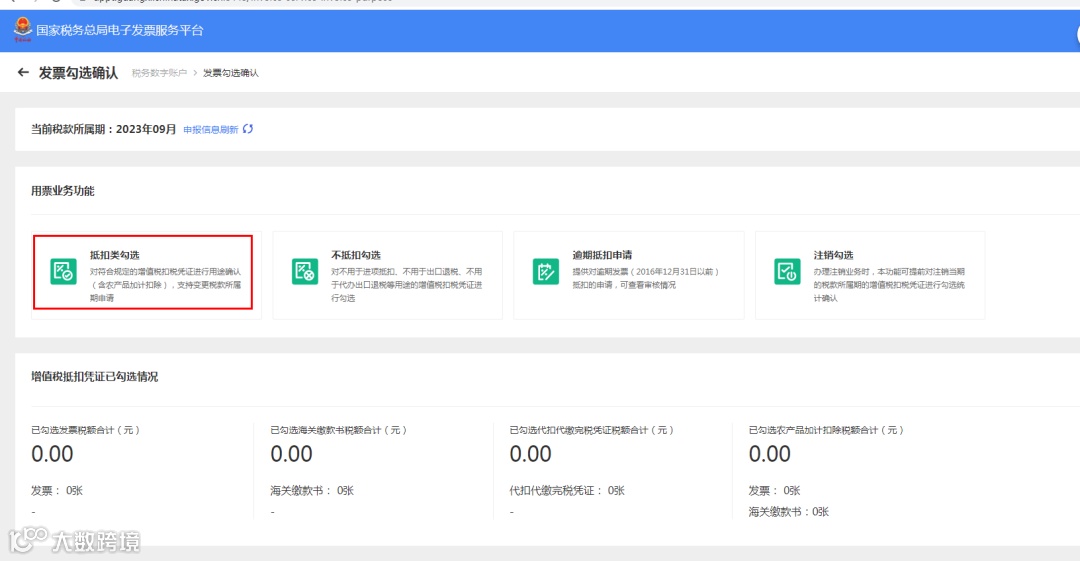
Task: Click 0.00 under 已勾选海关缴款书税额合计
Action: (x=291, y=454)
